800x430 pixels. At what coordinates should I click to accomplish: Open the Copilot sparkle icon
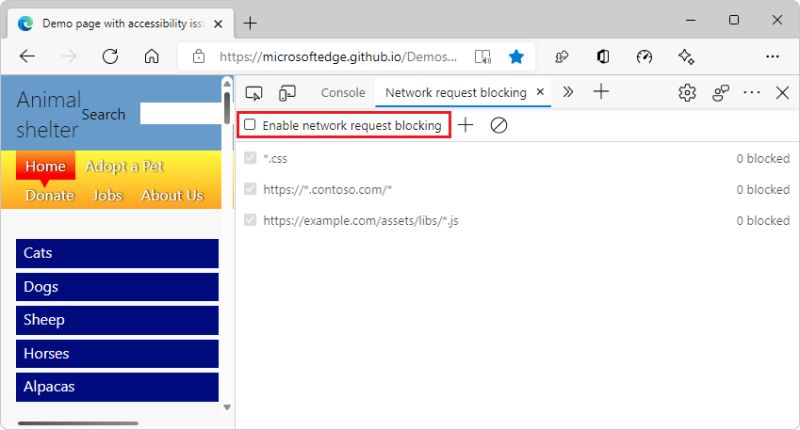[x=686, y=57]
